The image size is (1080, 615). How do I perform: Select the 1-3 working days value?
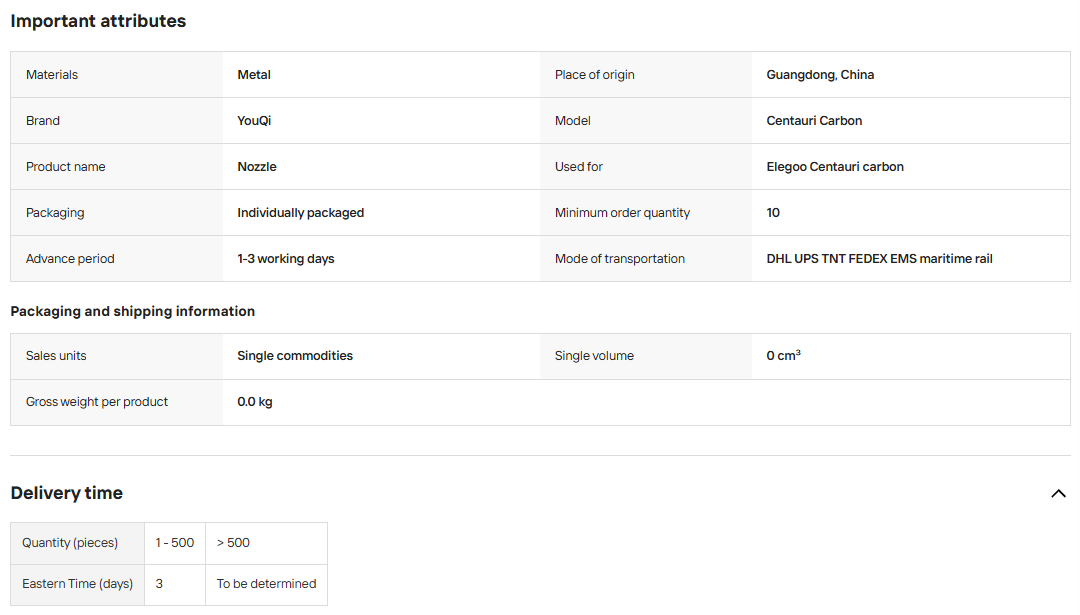(286, 259)
